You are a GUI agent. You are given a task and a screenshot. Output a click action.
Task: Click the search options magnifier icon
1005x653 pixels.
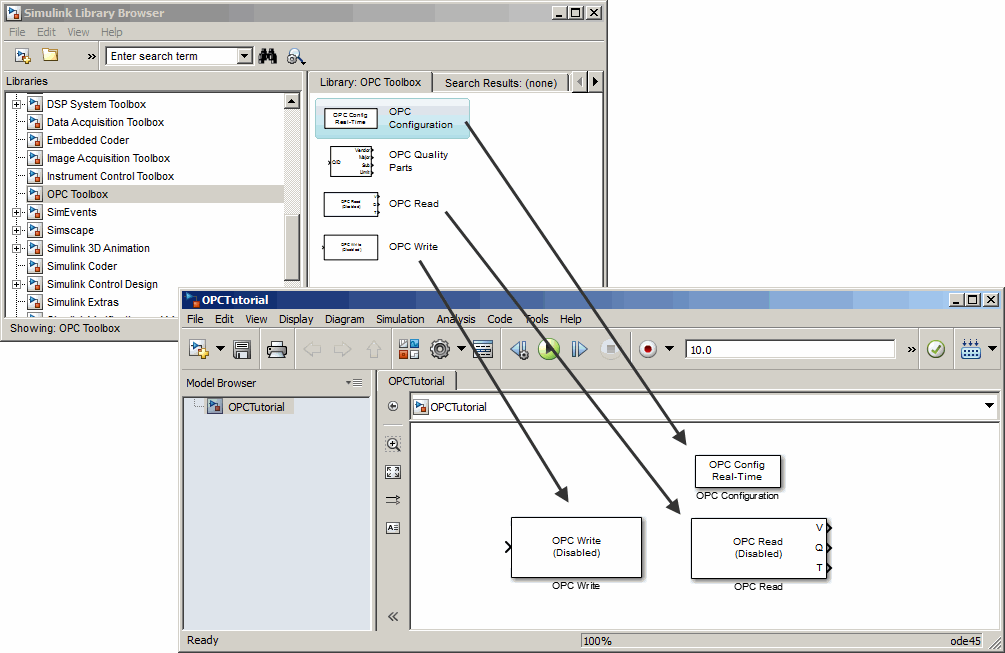(x=295, y=56)
